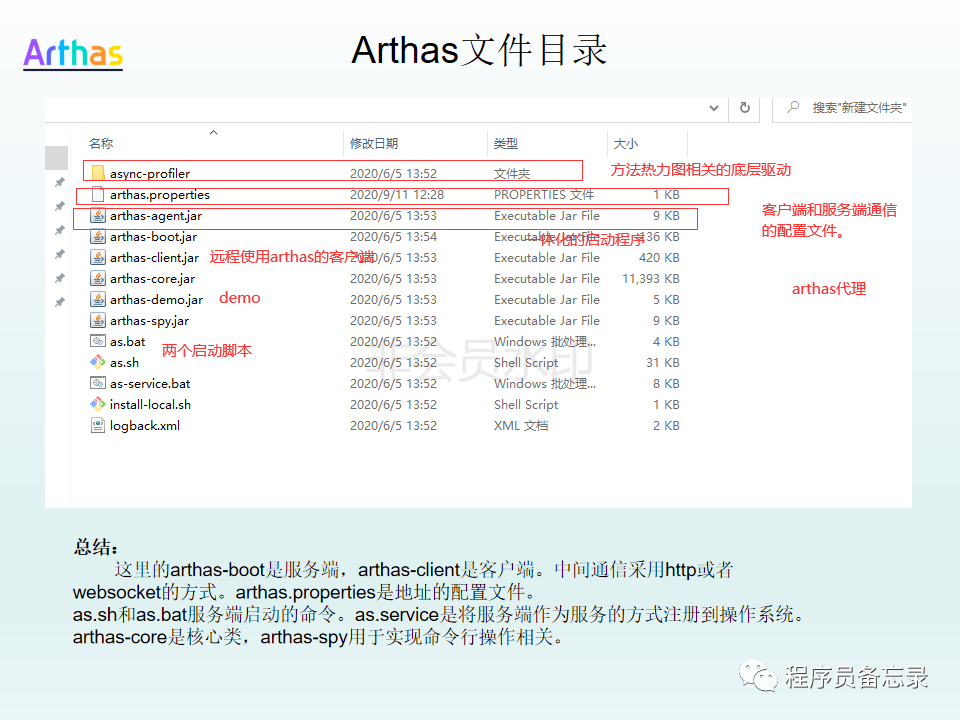Click the 31 KB size of as.sh
The height and width of the screenshot is (720, 960).
[662, 362]
